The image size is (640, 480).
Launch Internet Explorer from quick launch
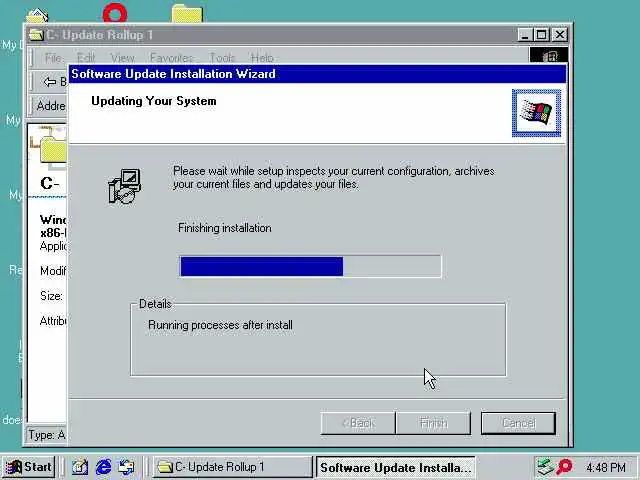point(103,467)
